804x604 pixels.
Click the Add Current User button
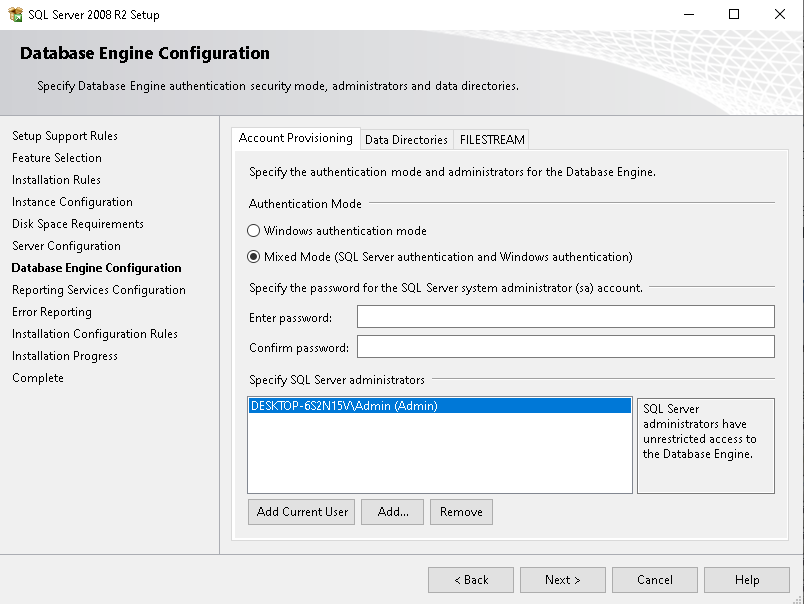click(x=302, y=512)
